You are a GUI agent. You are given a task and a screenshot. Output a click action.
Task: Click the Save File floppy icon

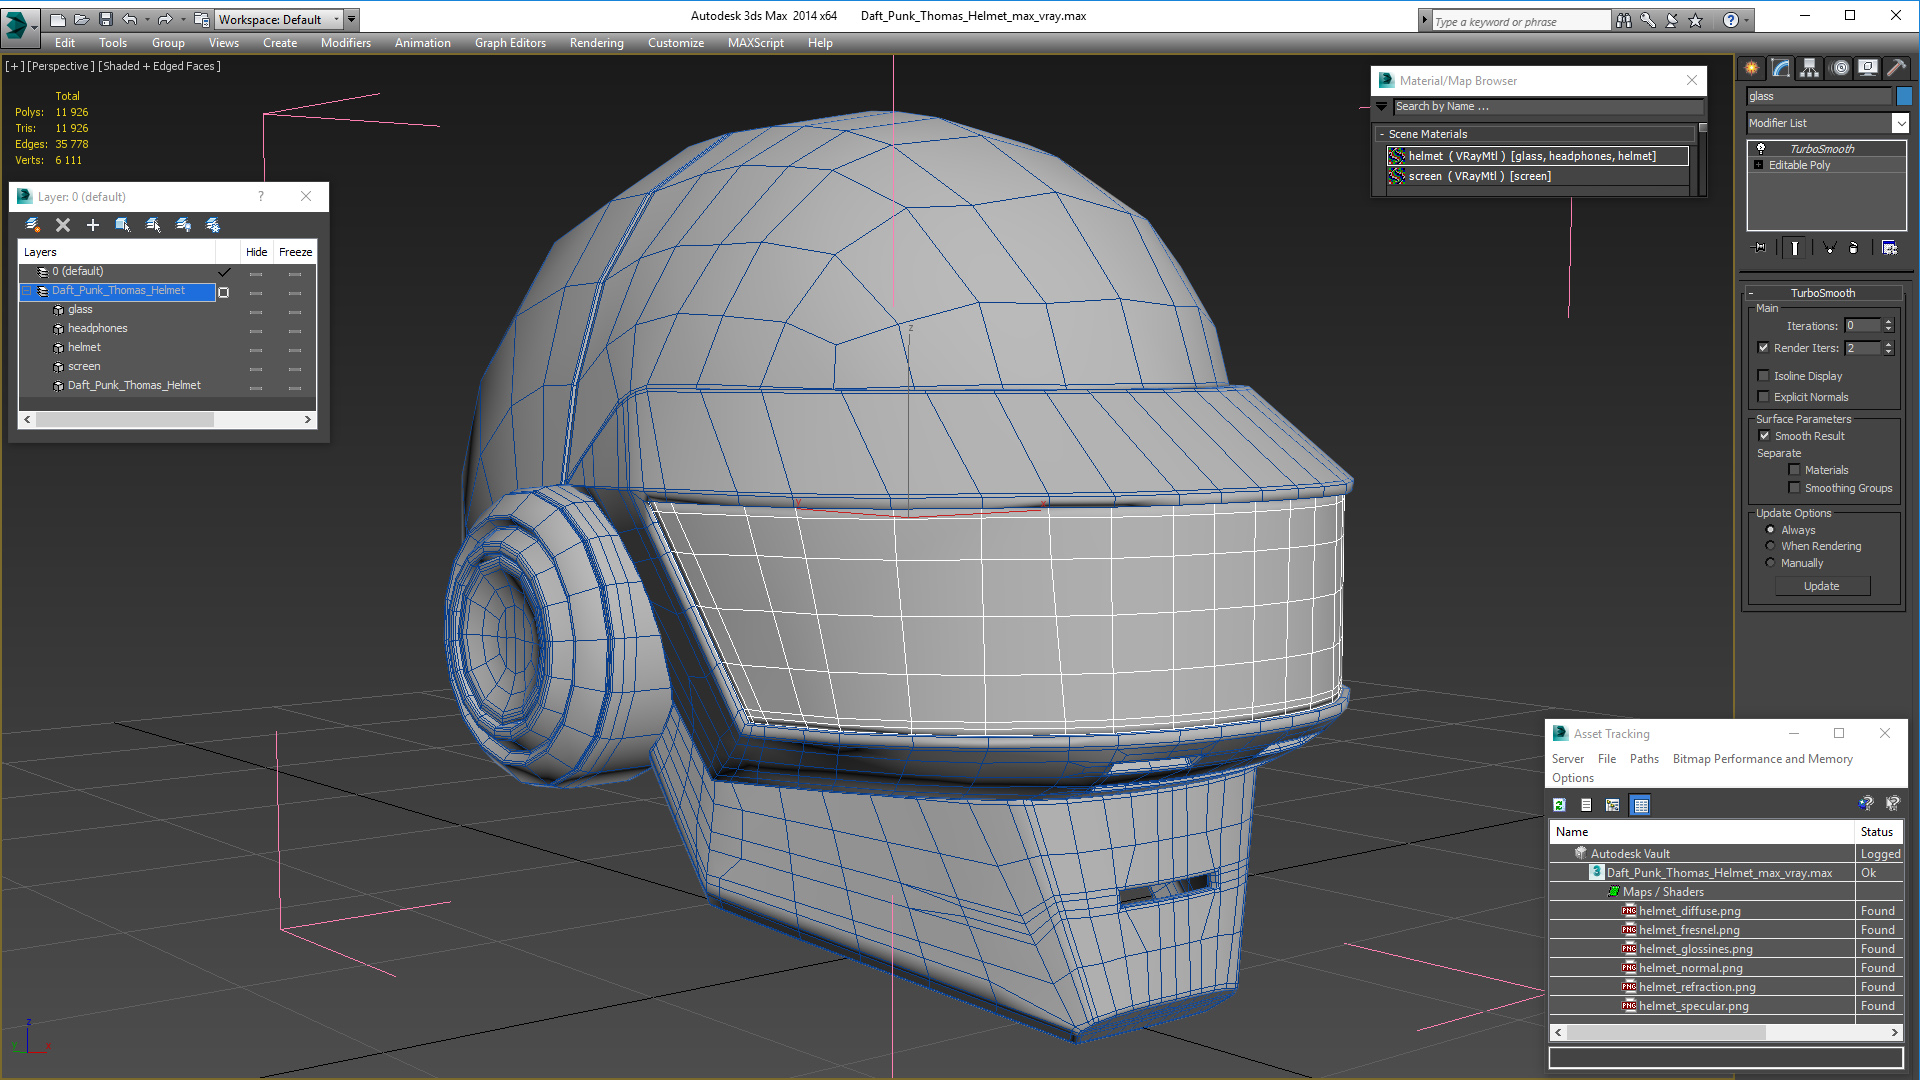(105, 19)
